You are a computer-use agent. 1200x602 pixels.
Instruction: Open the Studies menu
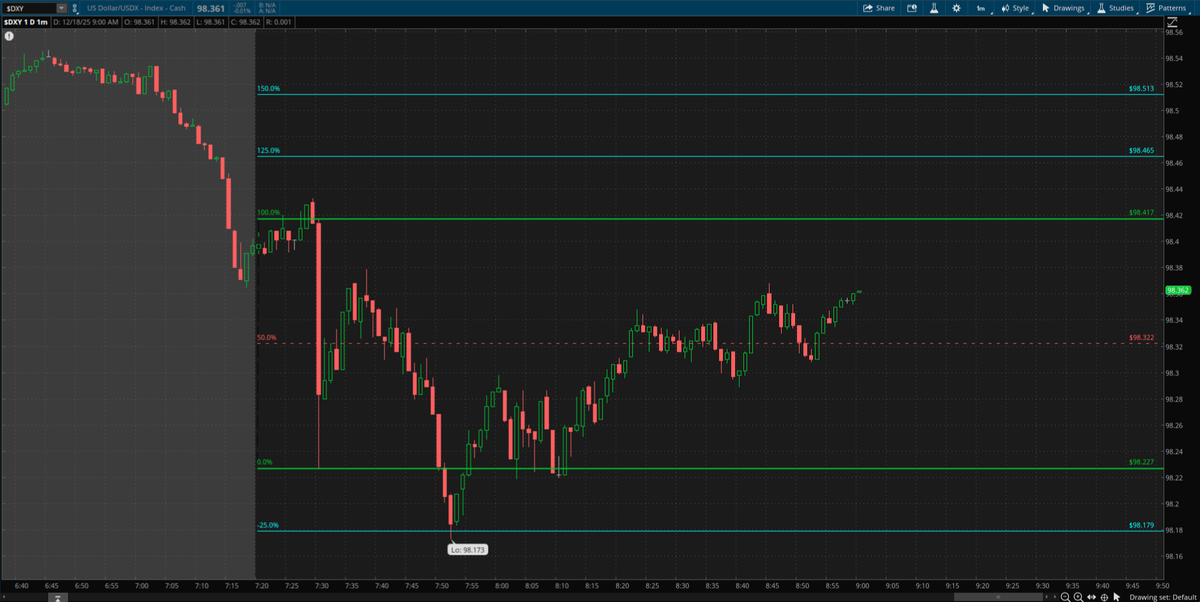tap(1116, 7)
